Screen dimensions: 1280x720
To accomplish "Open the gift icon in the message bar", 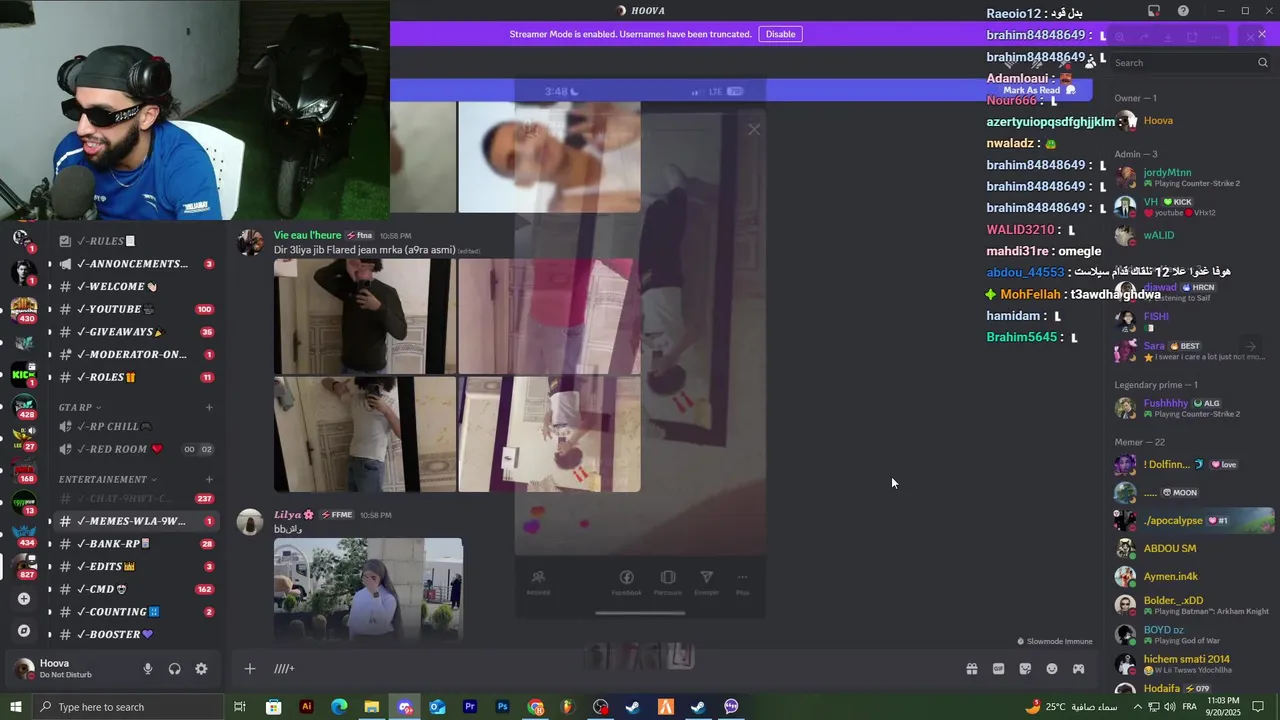I will 971,669.
